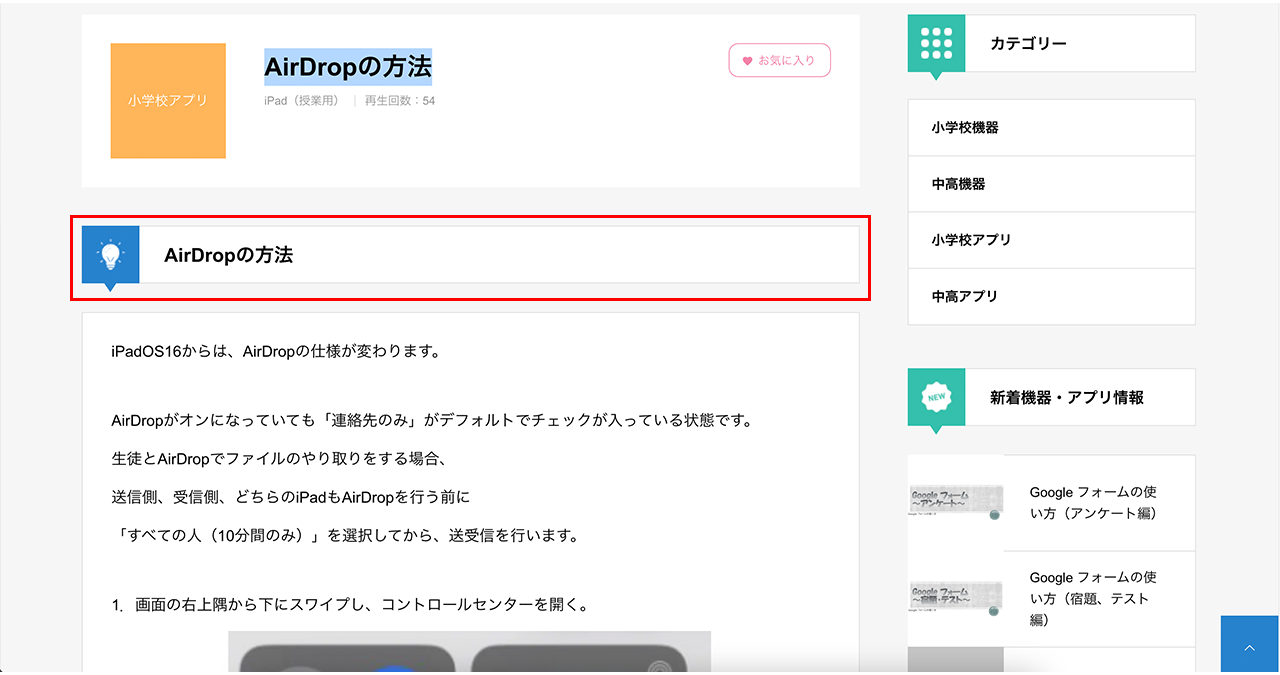Image resolution: width=1280 pixels, height=675 pixels.
Task: Click the カテゴリー sidebar heading
Action: (1028, 43)
